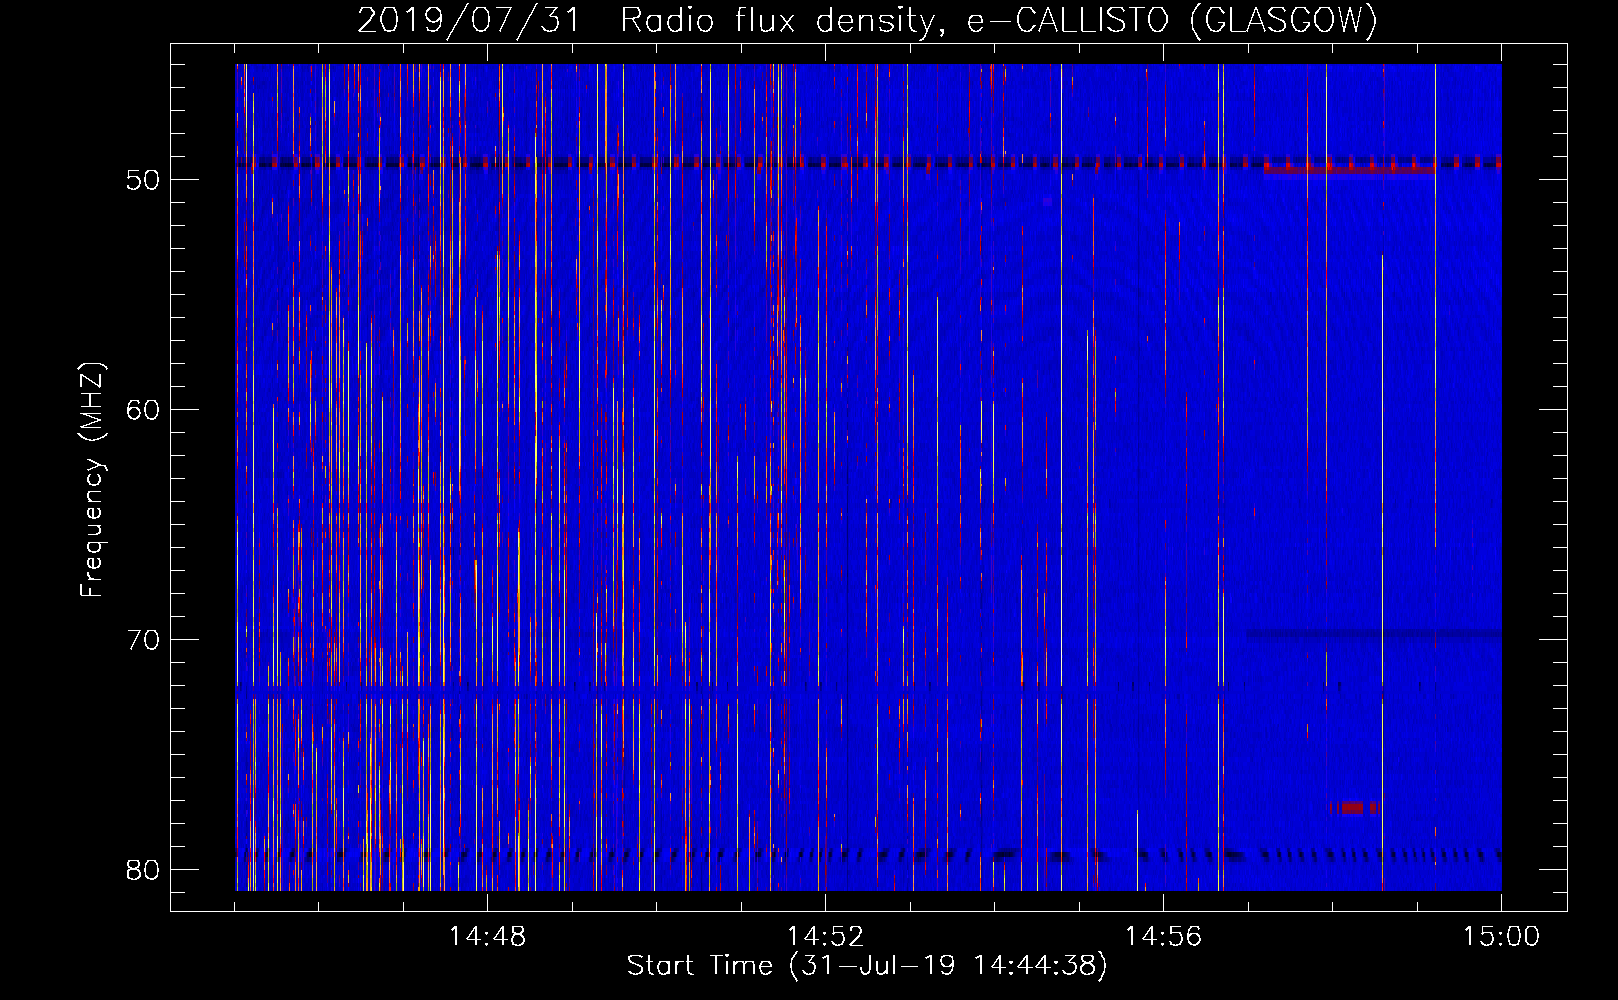1618x1000 pixels.
Task: Click the 'Start Time (31-Jul-19 14:44:38)' axis label
Action: pyautogui.click(x=867, y=965)
